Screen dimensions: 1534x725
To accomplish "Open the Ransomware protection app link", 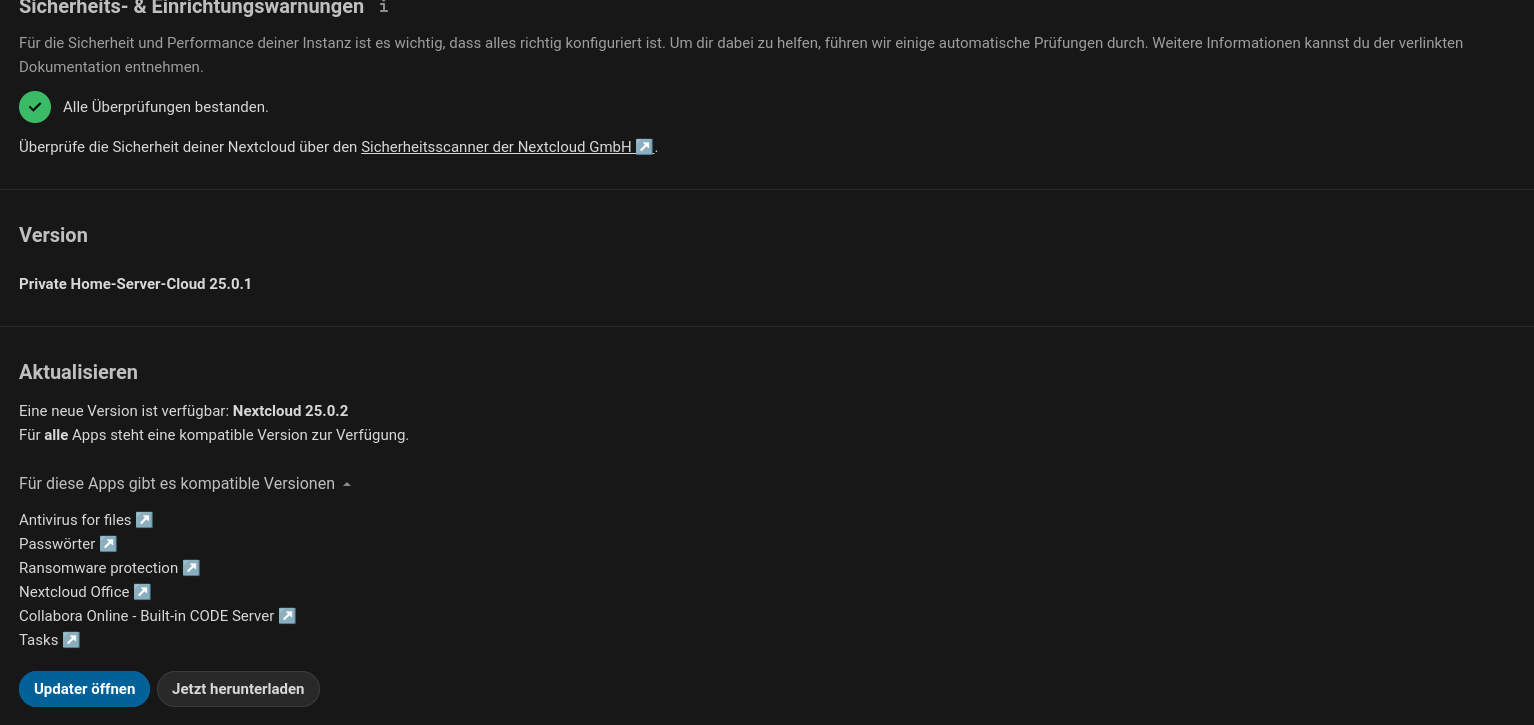I will [109, 568].
